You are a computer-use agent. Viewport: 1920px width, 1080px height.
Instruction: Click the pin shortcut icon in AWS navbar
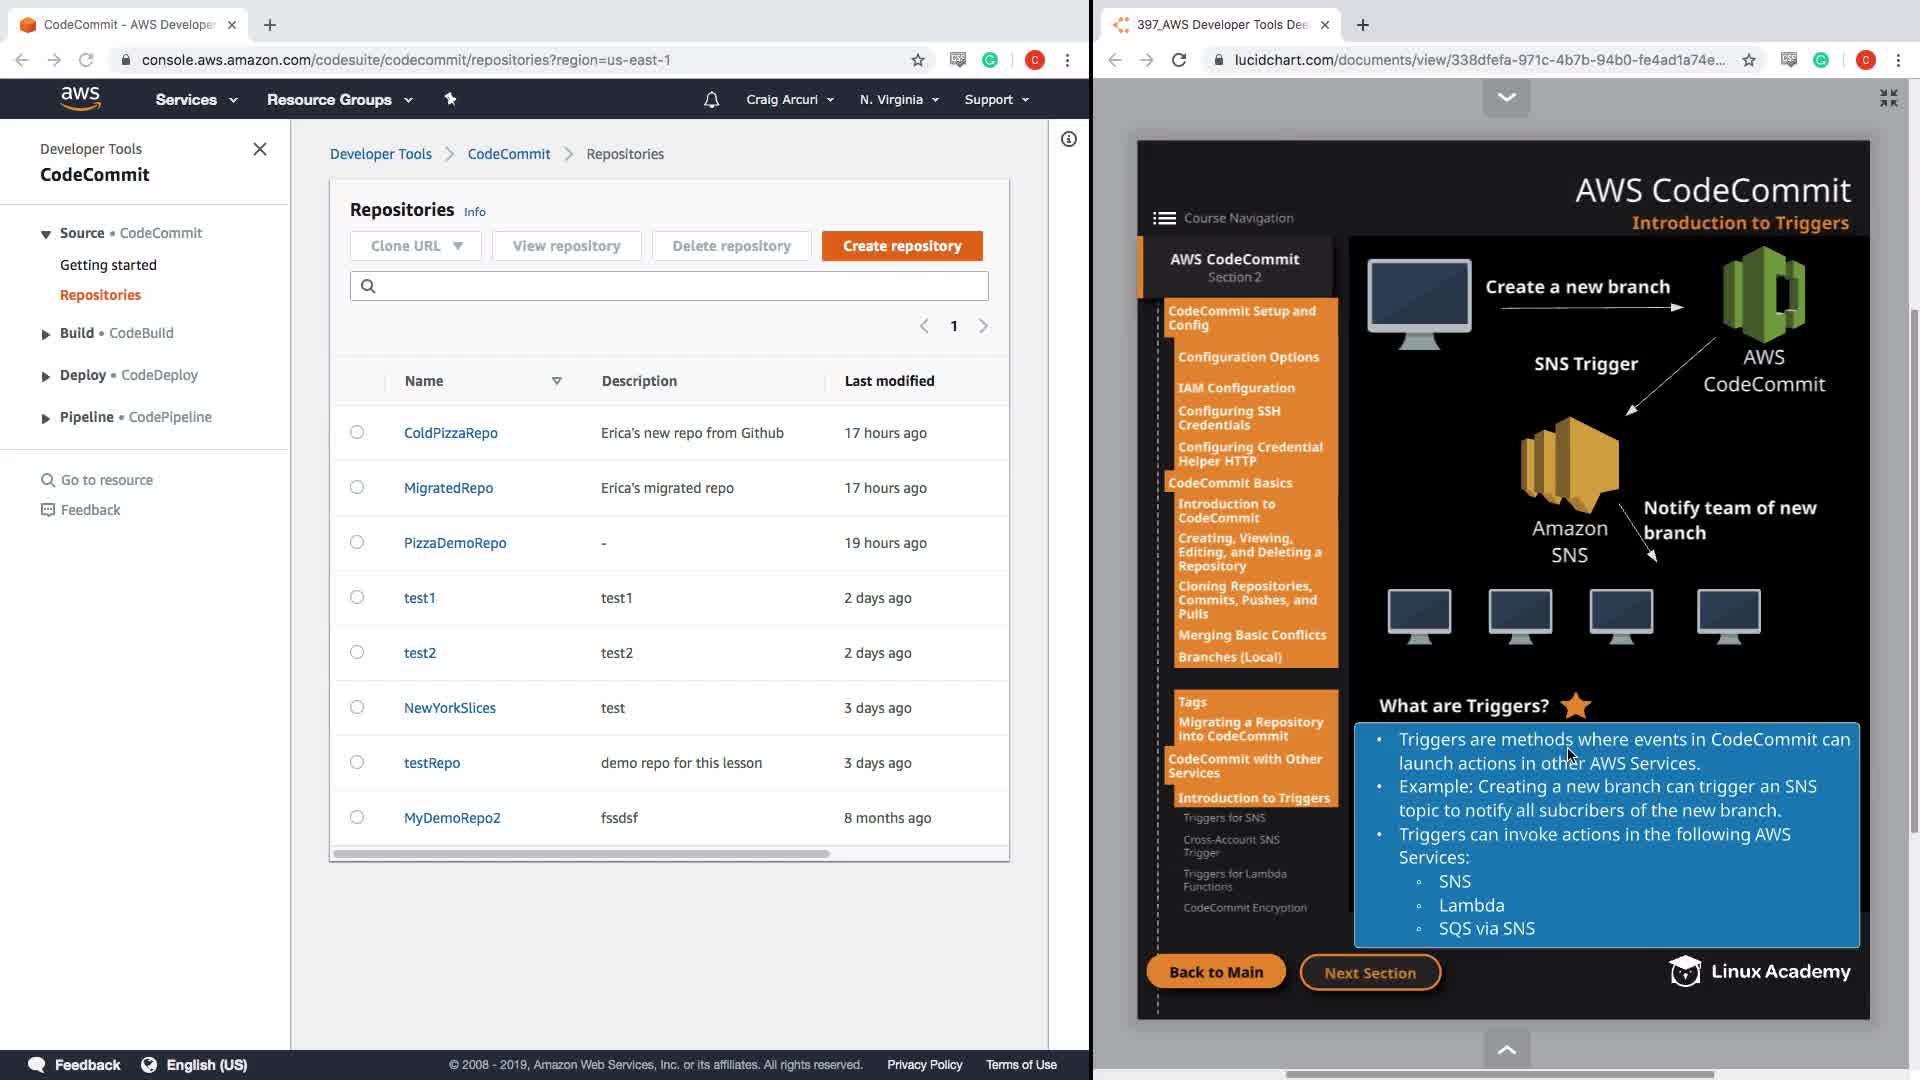tap(450, 99)
